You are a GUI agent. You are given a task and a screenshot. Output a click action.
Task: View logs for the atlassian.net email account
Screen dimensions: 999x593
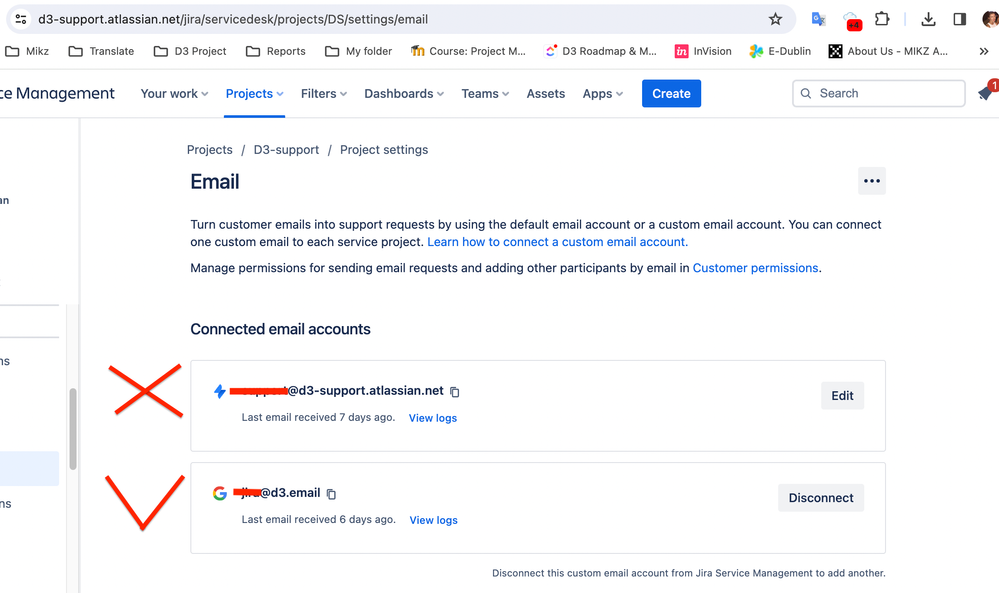click(433, 418)
